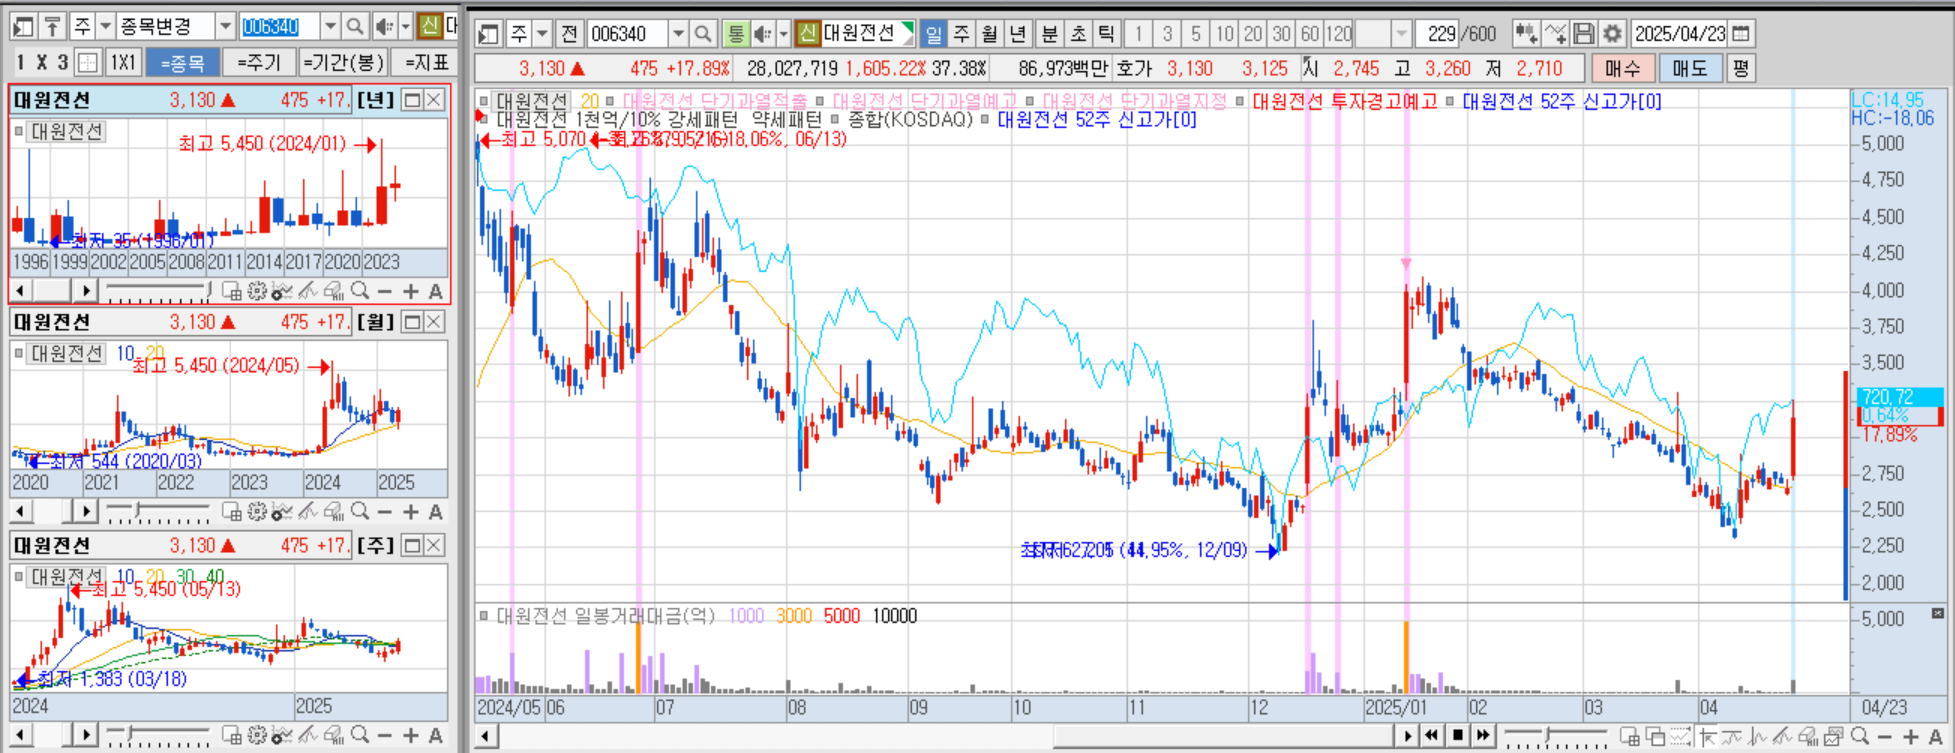Screen dimensions: 1955x753
Task: Click the stop playback button under the main chart
Action: pos(1458,736)
